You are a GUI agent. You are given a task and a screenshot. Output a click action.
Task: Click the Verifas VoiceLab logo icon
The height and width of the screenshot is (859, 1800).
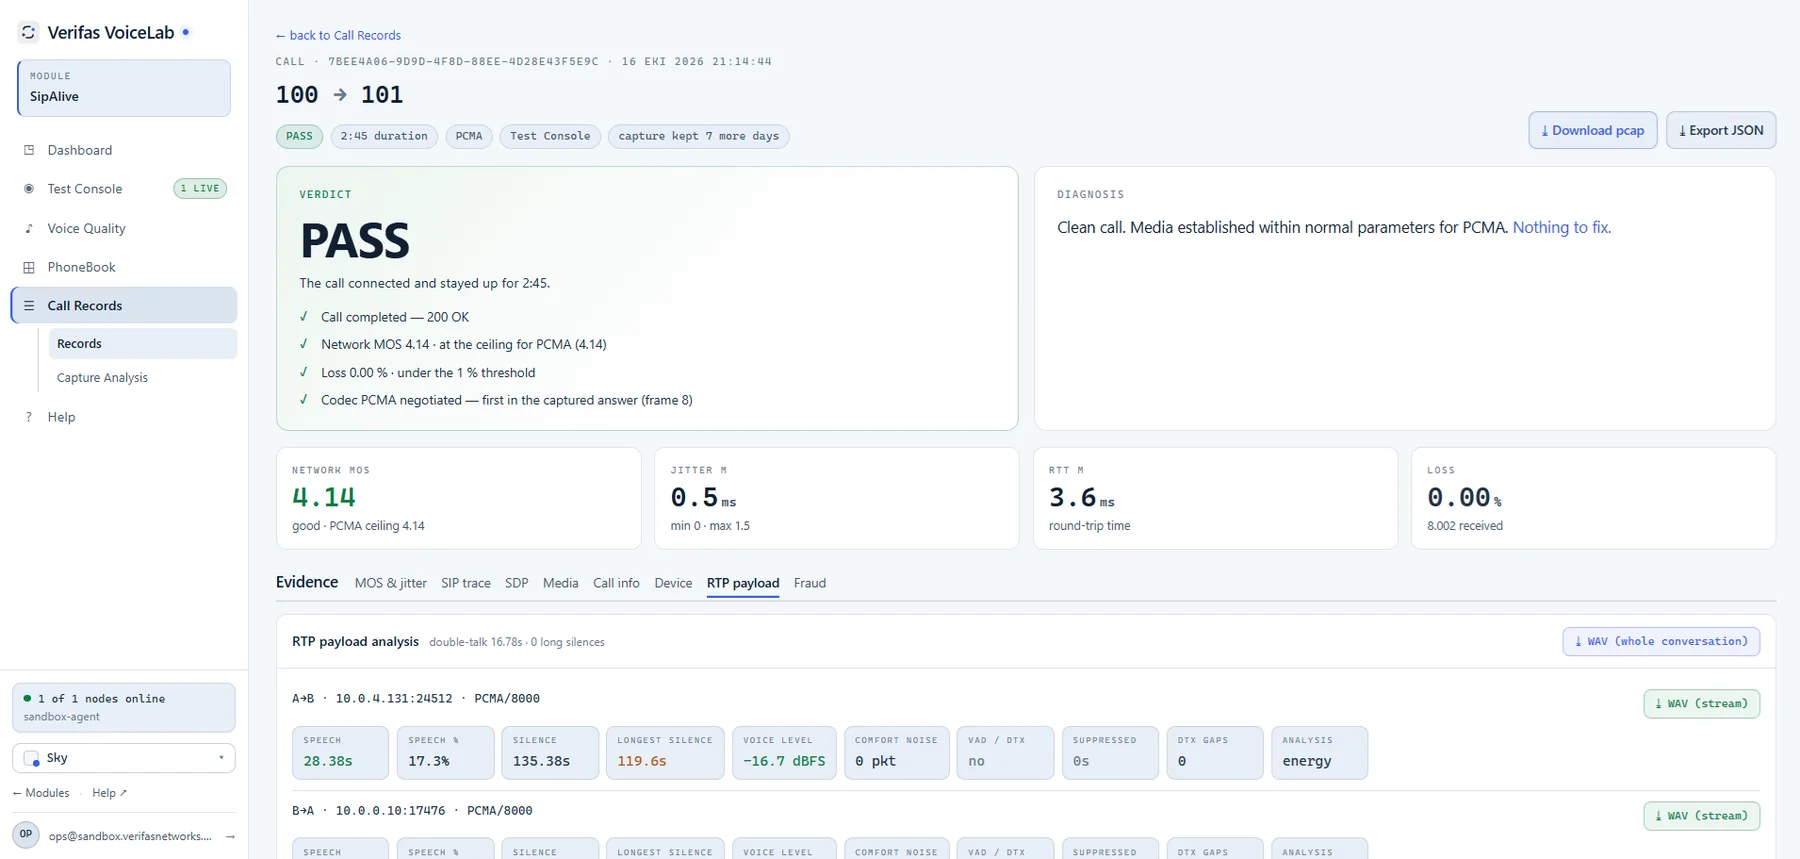[28, 32]
